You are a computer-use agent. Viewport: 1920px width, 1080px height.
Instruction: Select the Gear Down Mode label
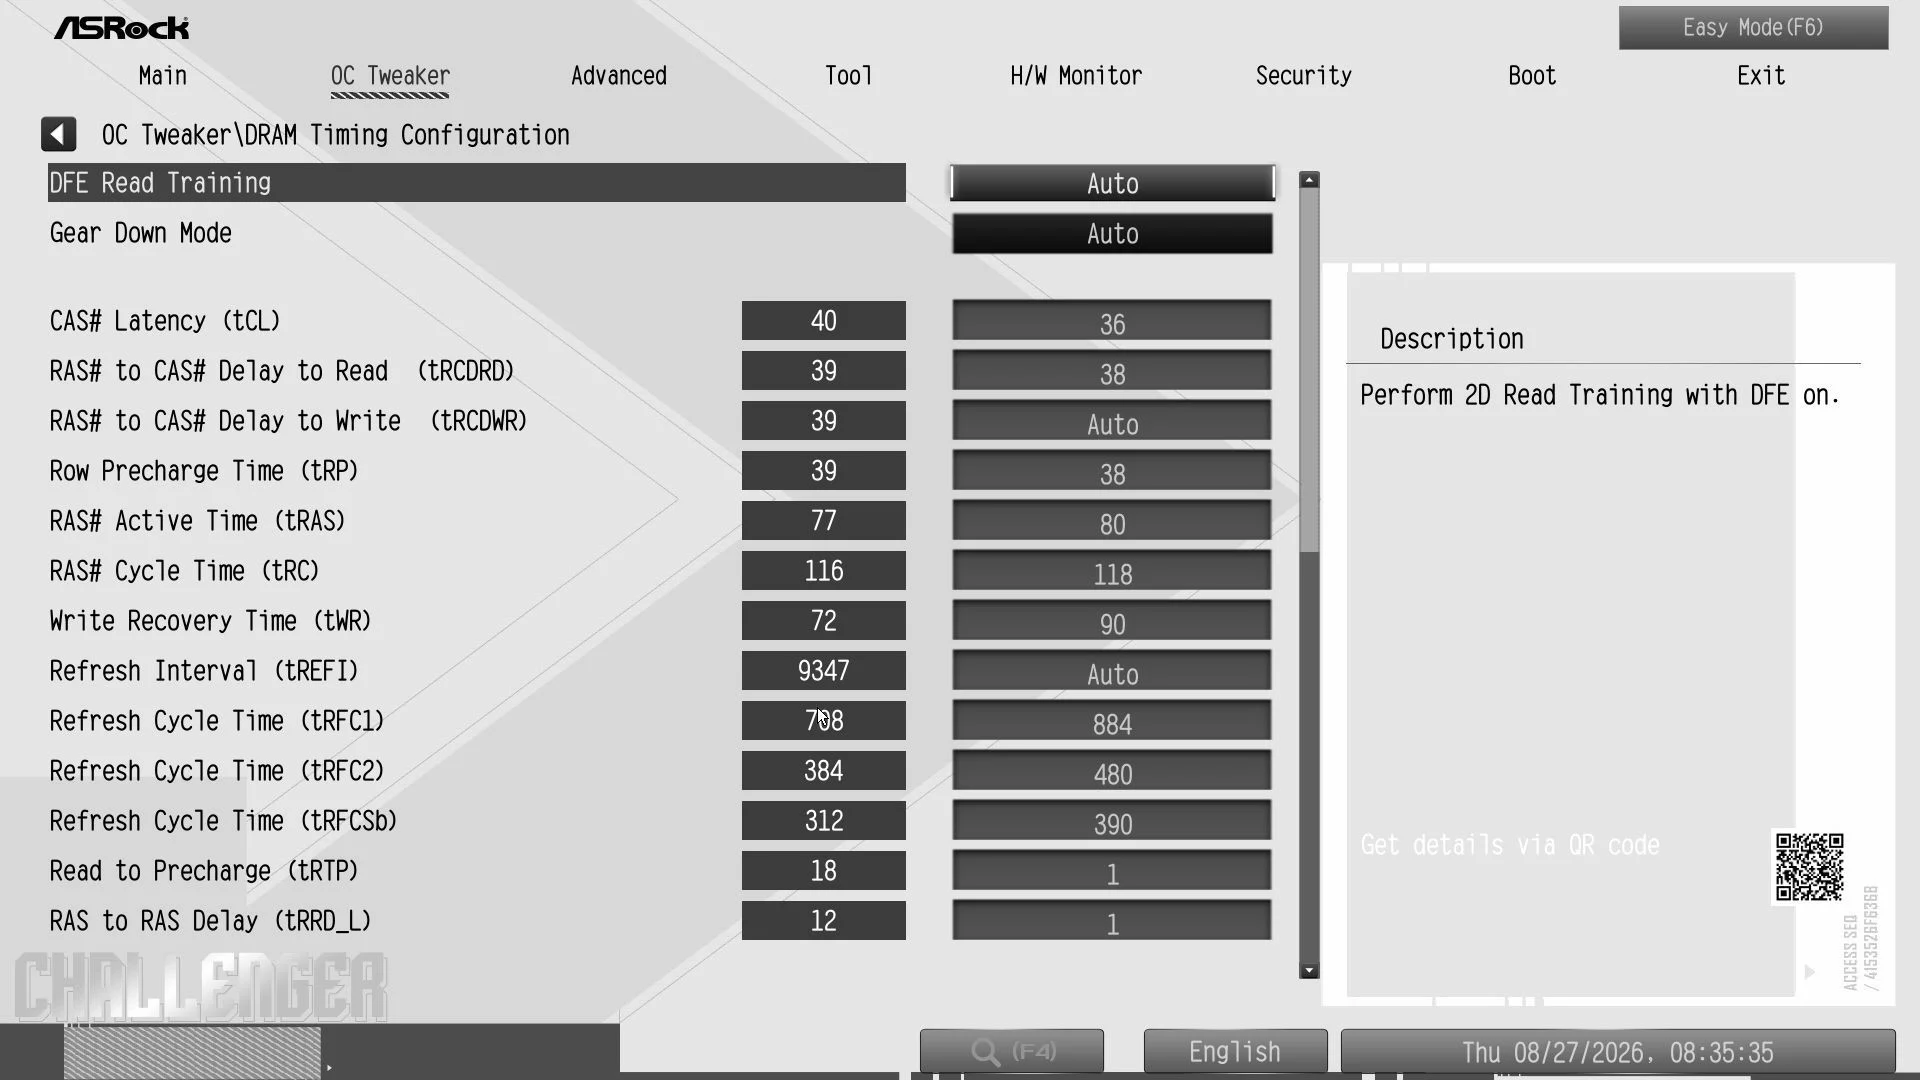141,233
